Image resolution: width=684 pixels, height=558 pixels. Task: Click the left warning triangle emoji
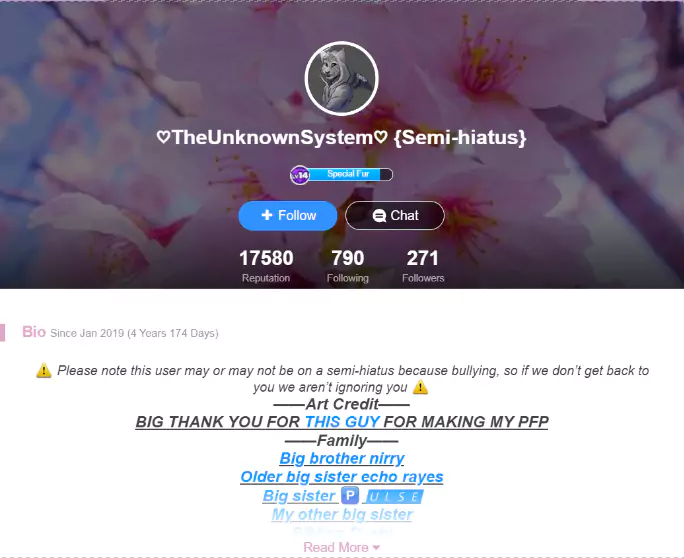[x=44, y=370]
